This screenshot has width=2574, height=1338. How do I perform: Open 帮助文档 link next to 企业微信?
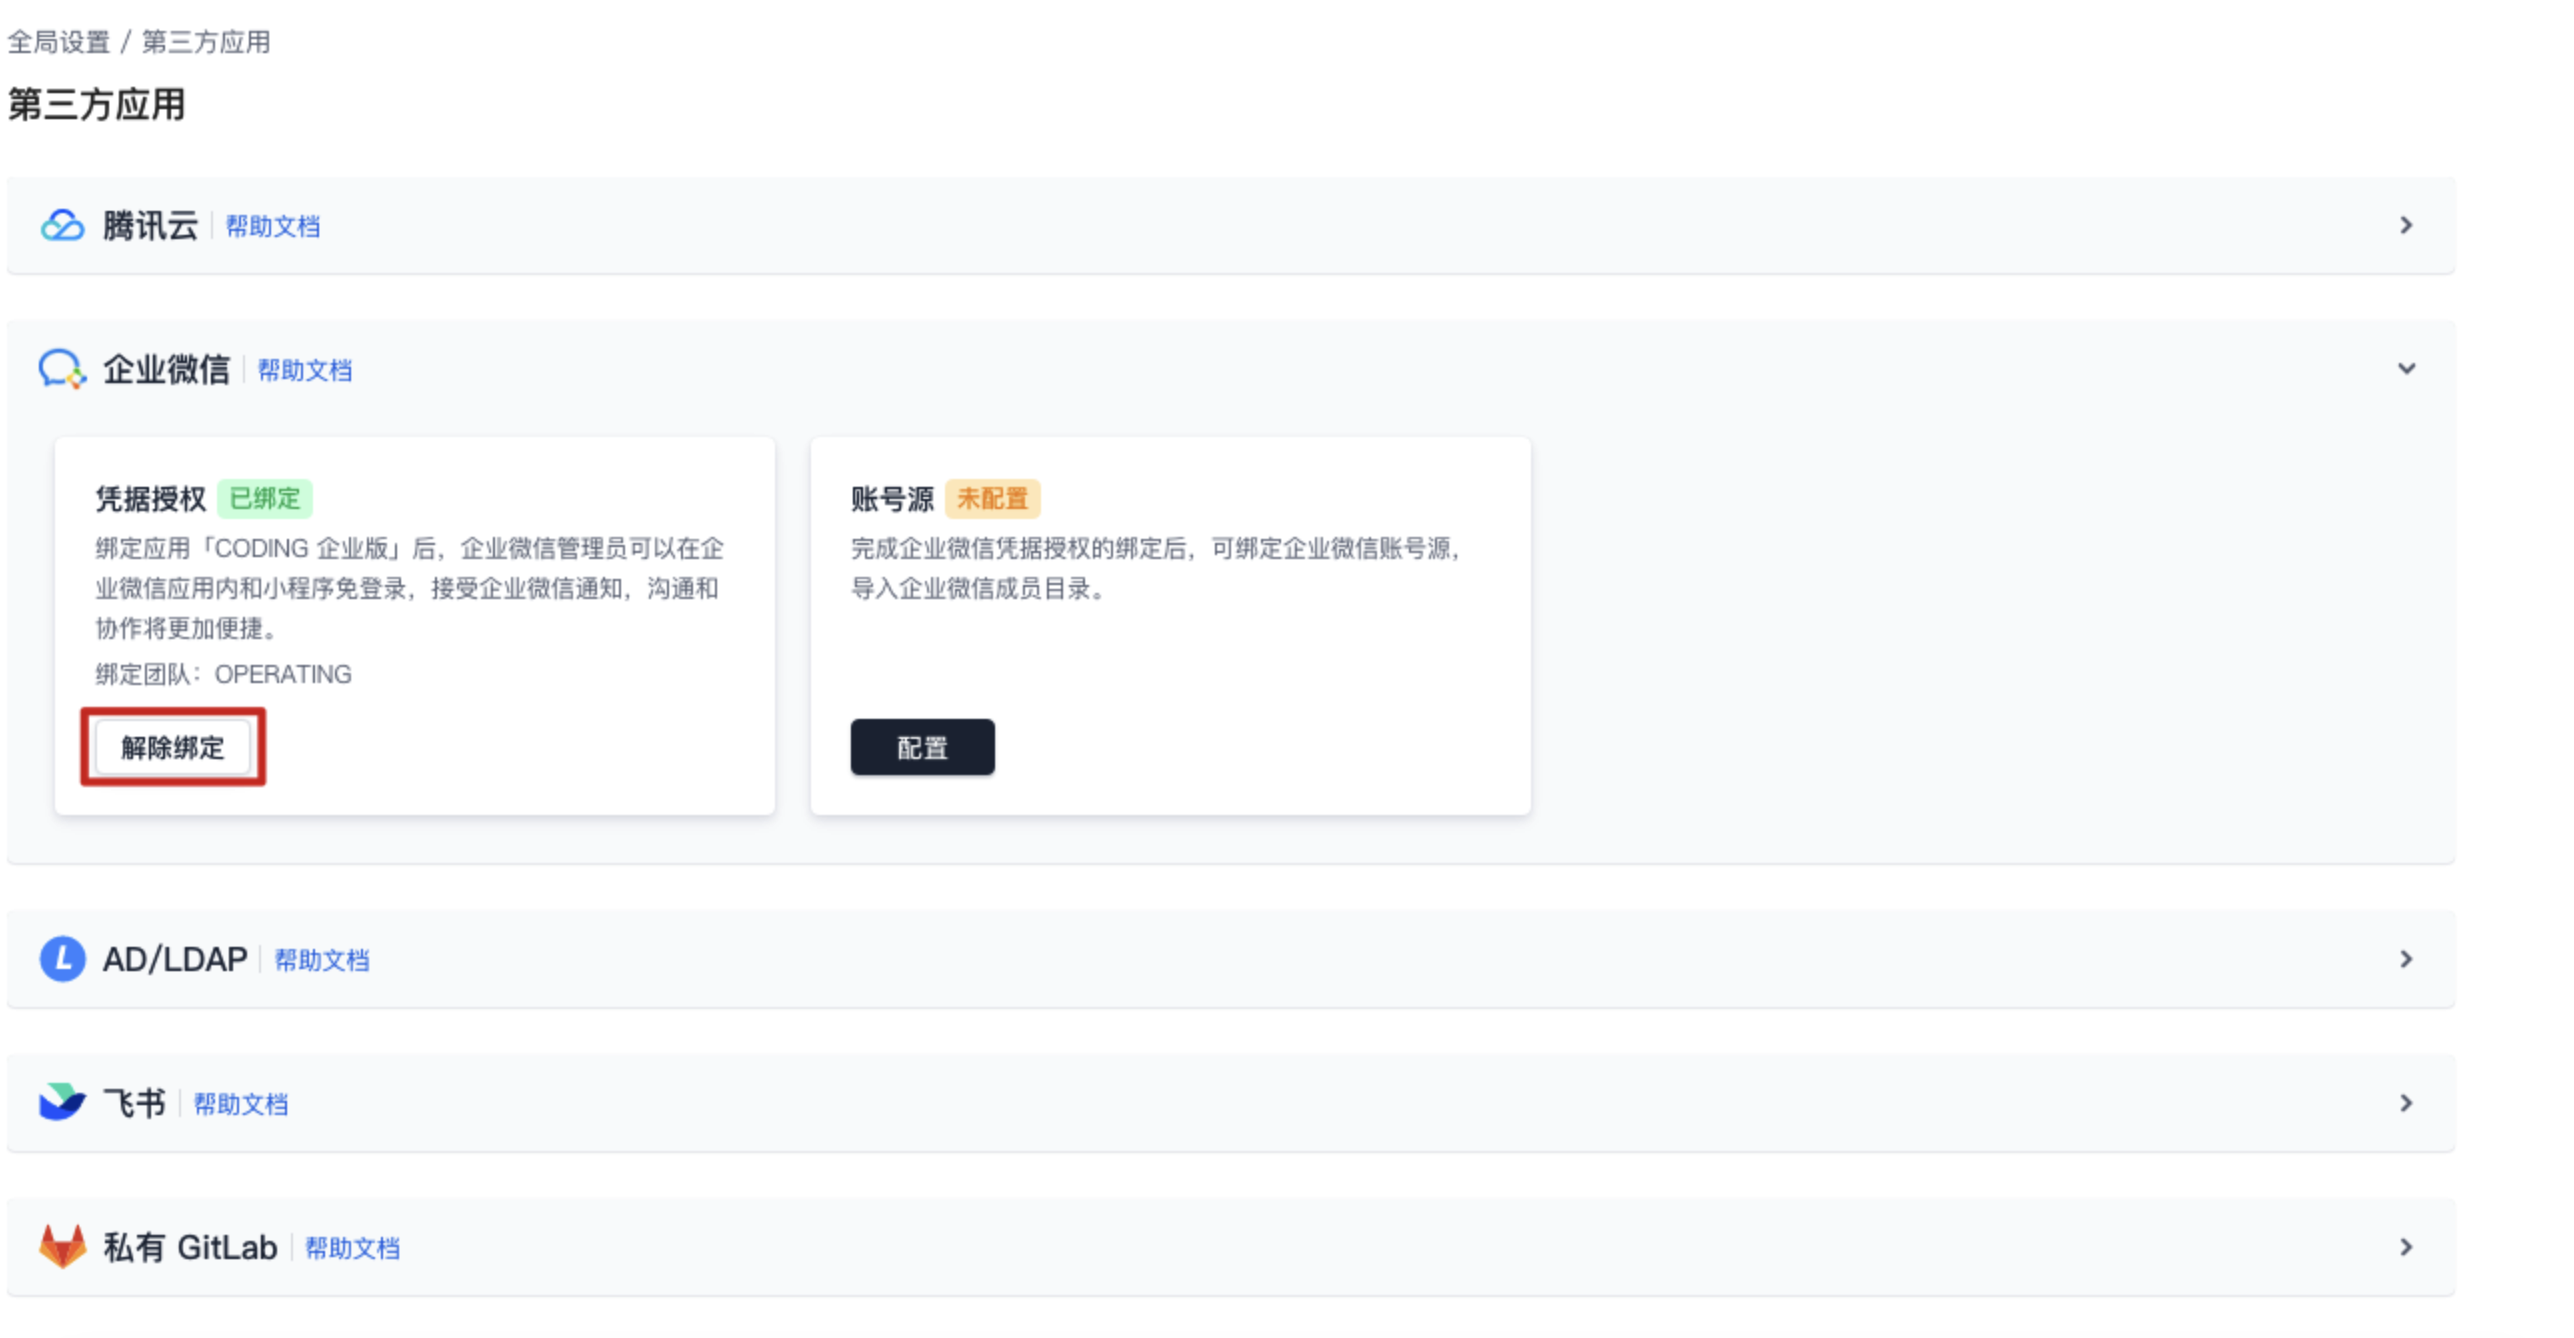tap(304, 371)
